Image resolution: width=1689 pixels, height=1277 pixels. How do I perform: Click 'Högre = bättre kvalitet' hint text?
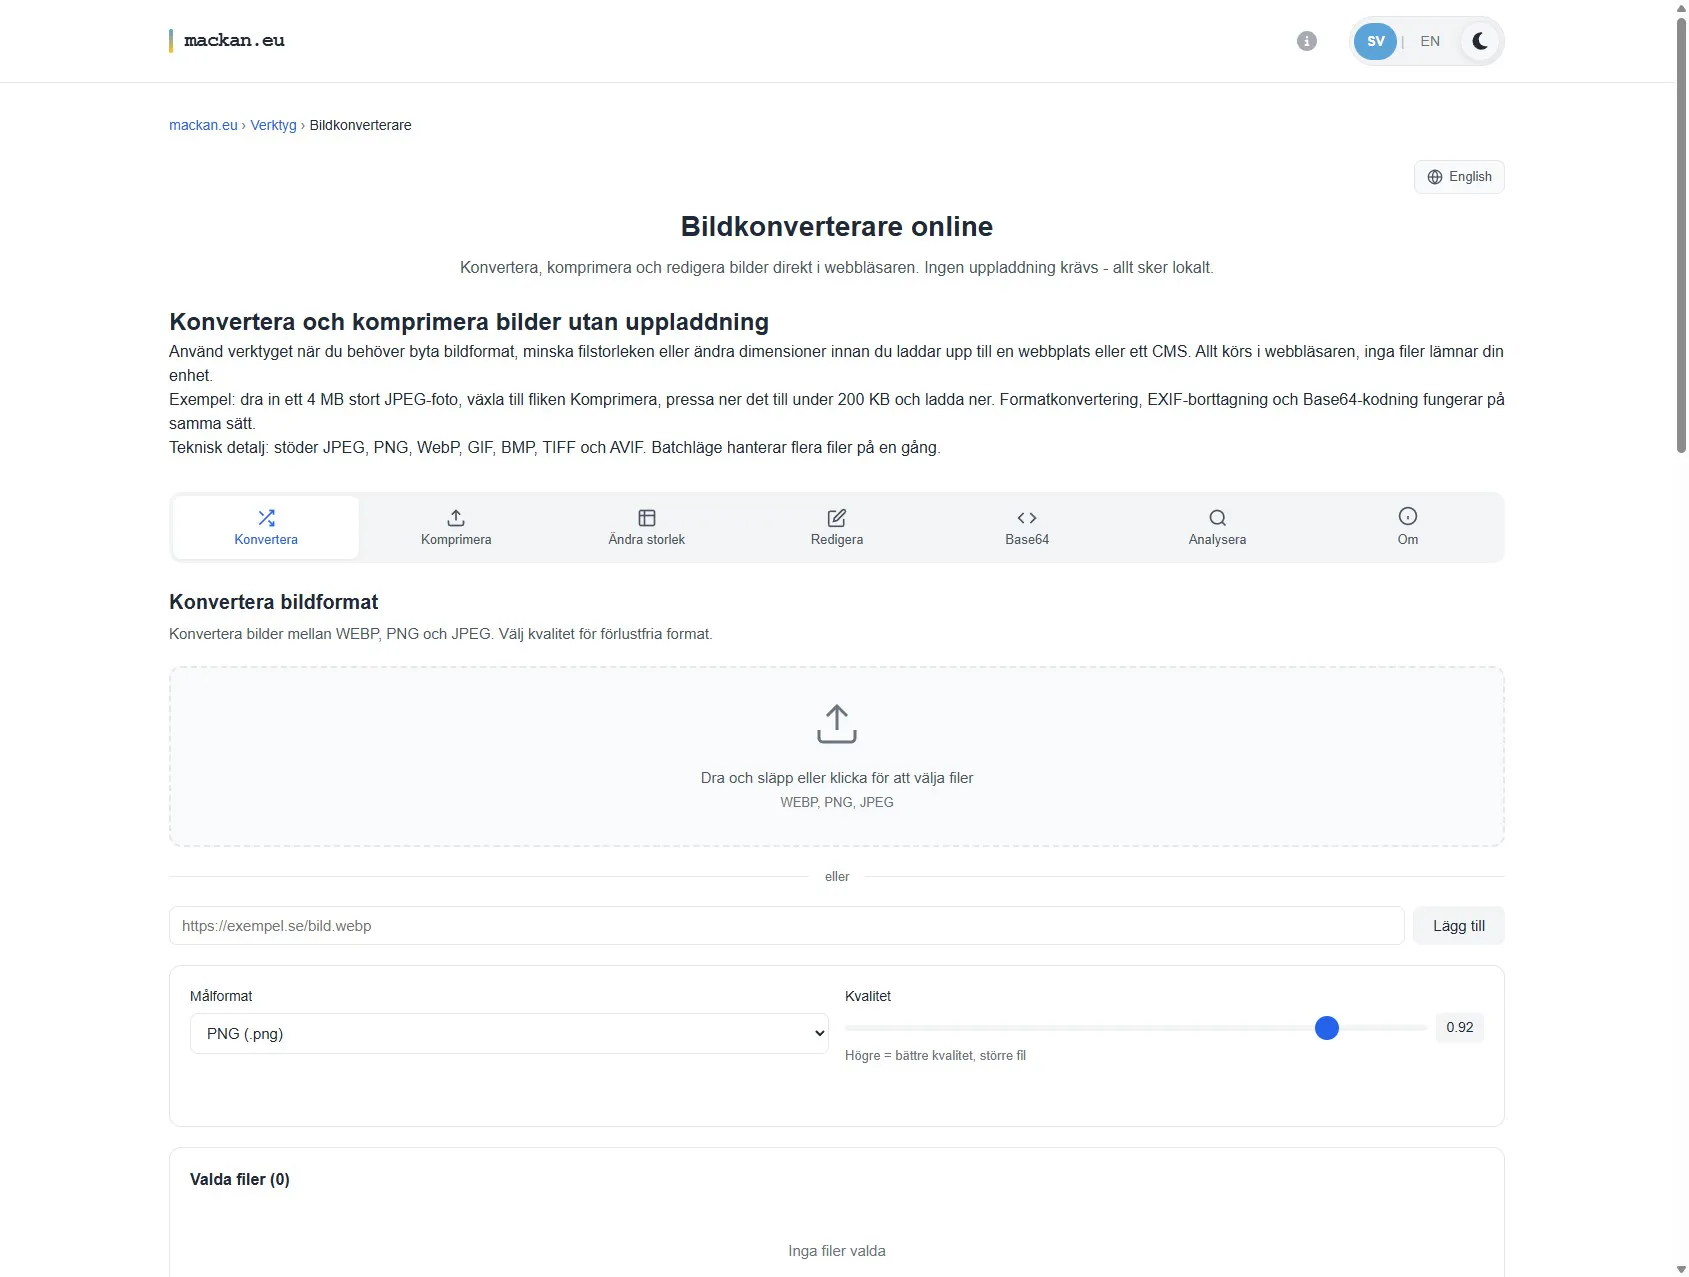[x=935, y=1055]
